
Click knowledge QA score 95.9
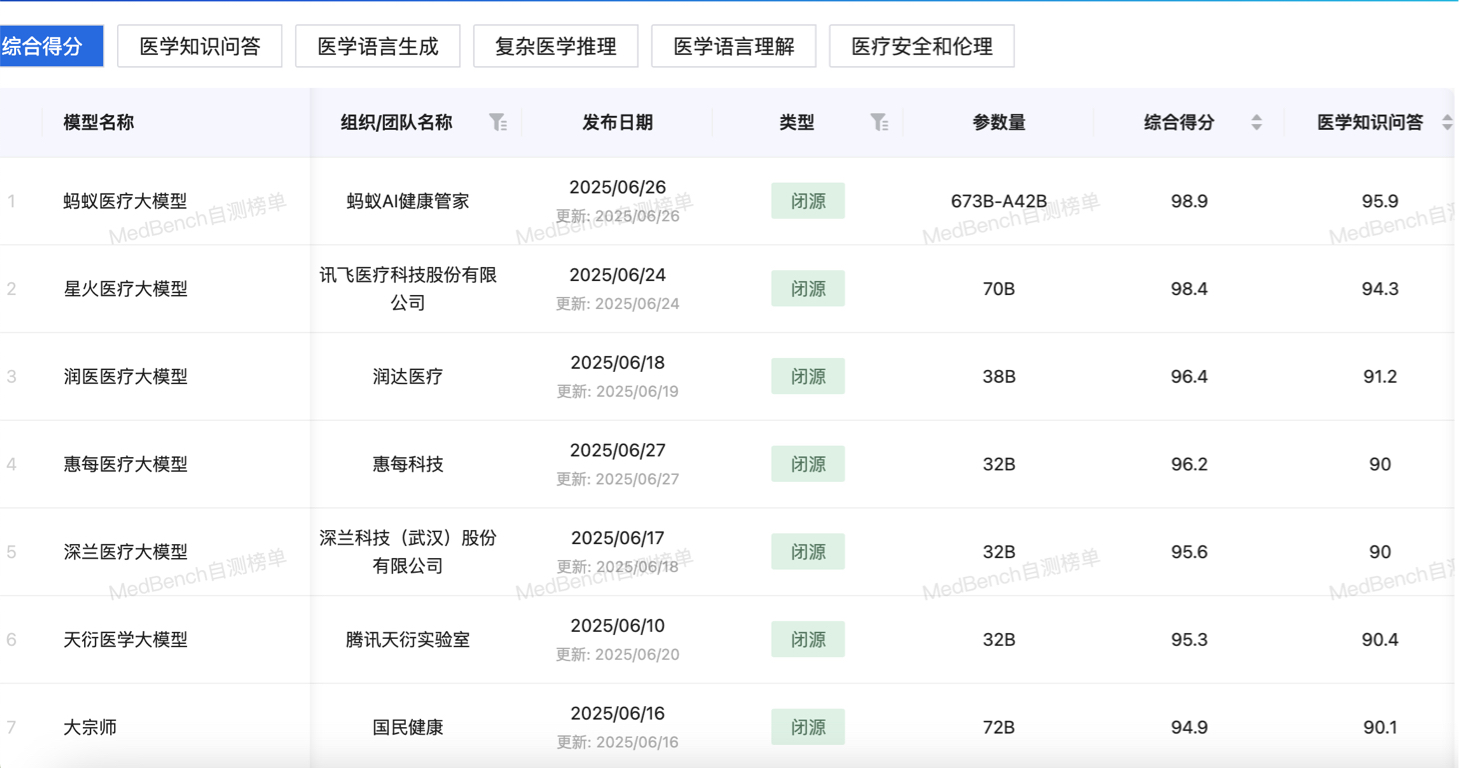[1380, 201]
